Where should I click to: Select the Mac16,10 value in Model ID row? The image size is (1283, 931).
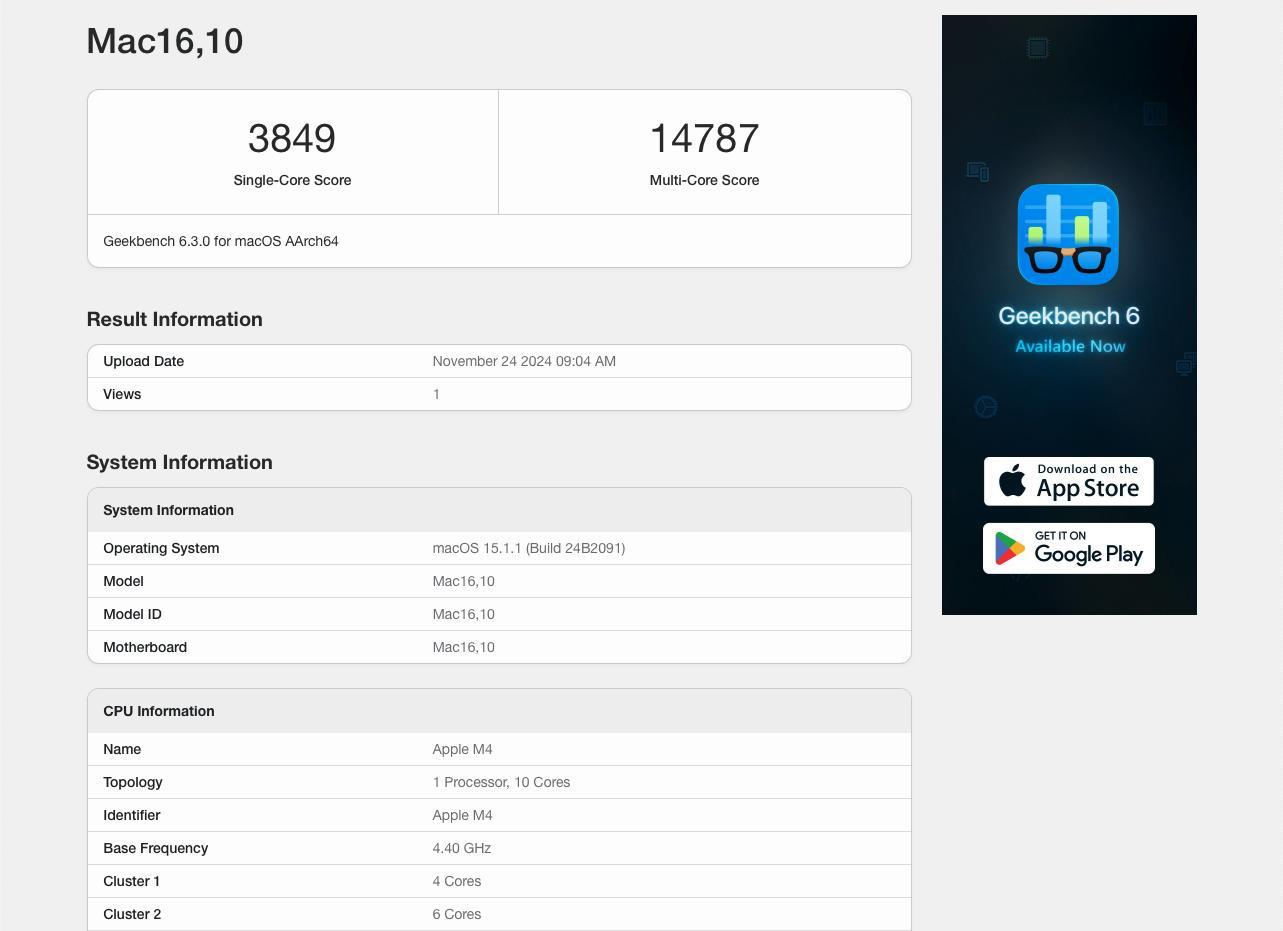[463, 614]
